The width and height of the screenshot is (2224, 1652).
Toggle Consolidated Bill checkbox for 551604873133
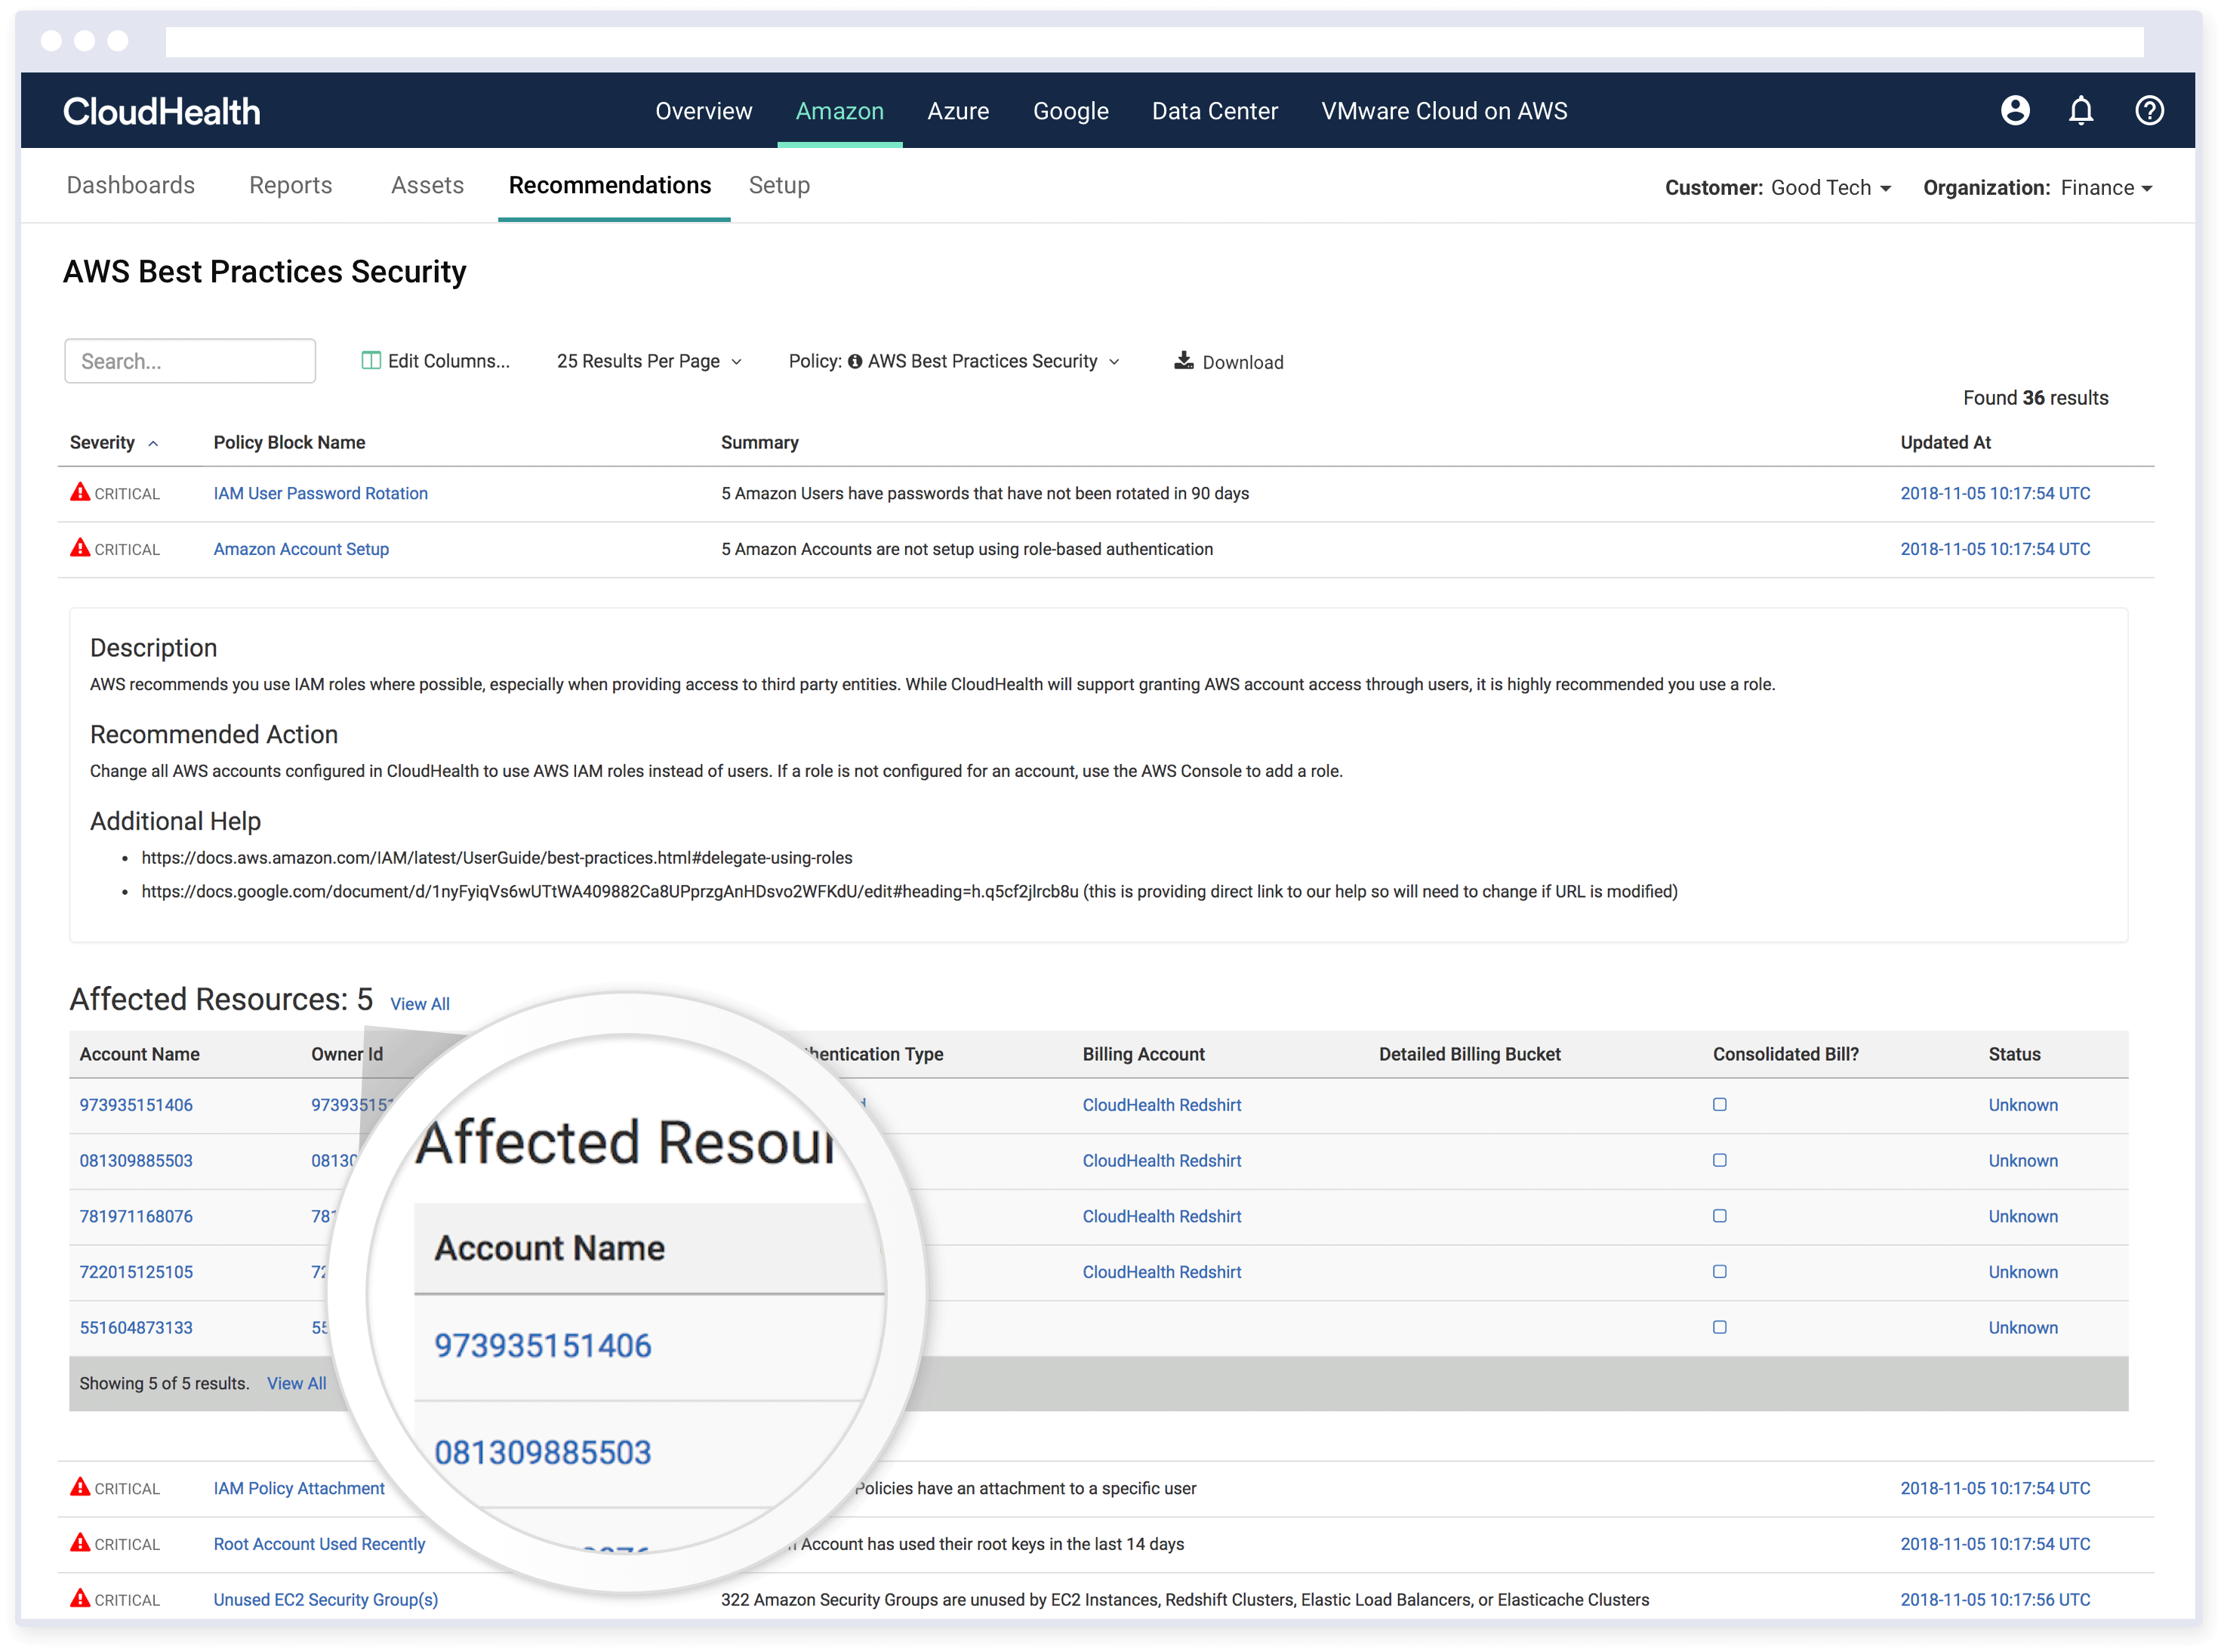click(x=1719, y=1327)
